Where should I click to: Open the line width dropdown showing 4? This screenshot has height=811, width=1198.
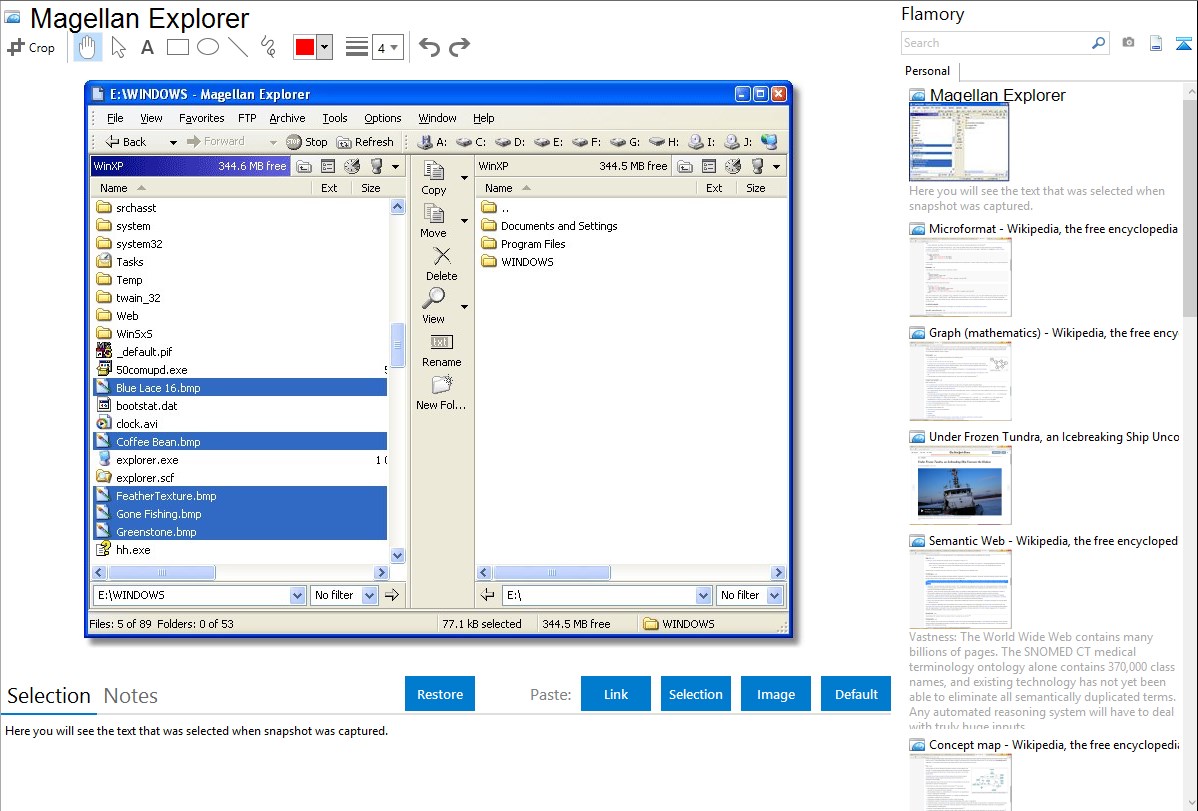pos(387,48)
